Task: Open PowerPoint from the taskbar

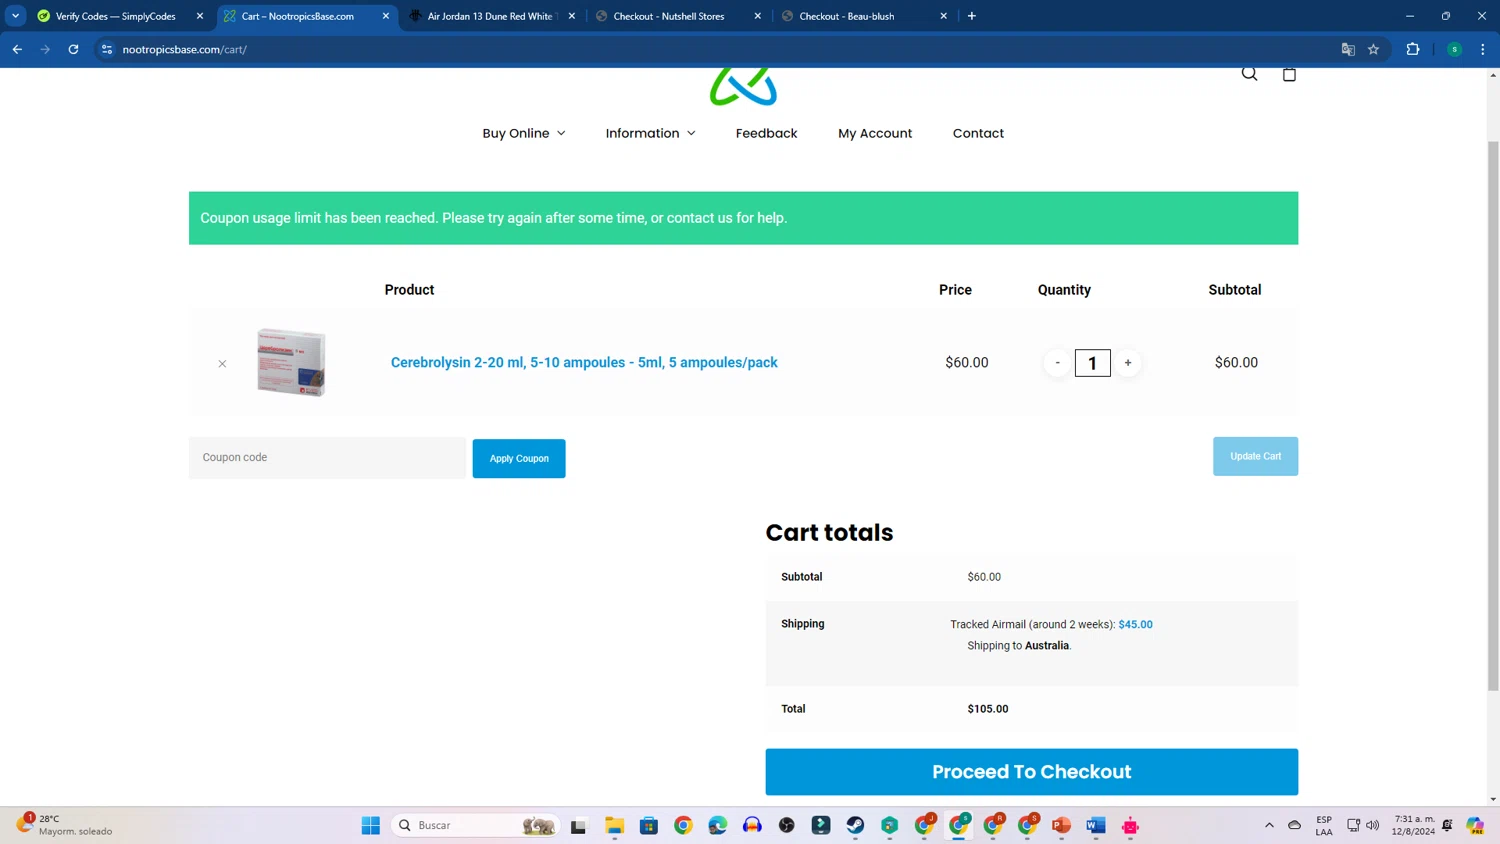Action: [x=1061, y=826]
